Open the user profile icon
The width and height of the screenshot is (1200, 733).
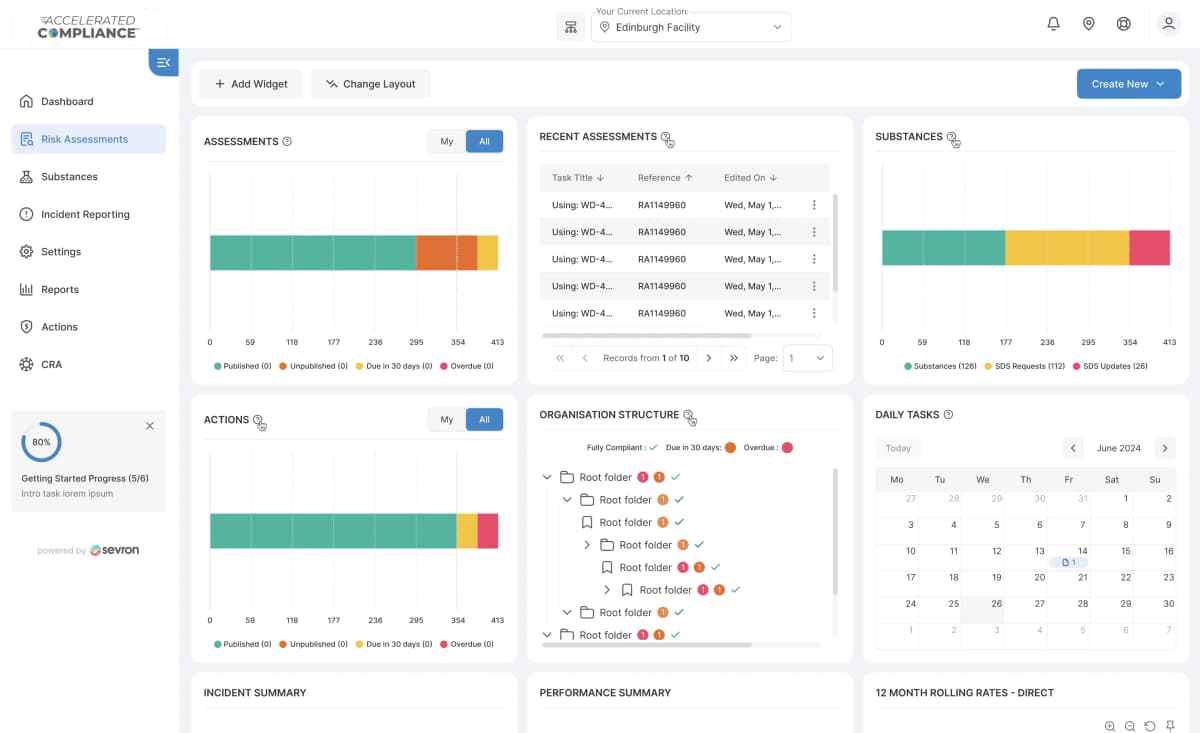(1168, 23)
